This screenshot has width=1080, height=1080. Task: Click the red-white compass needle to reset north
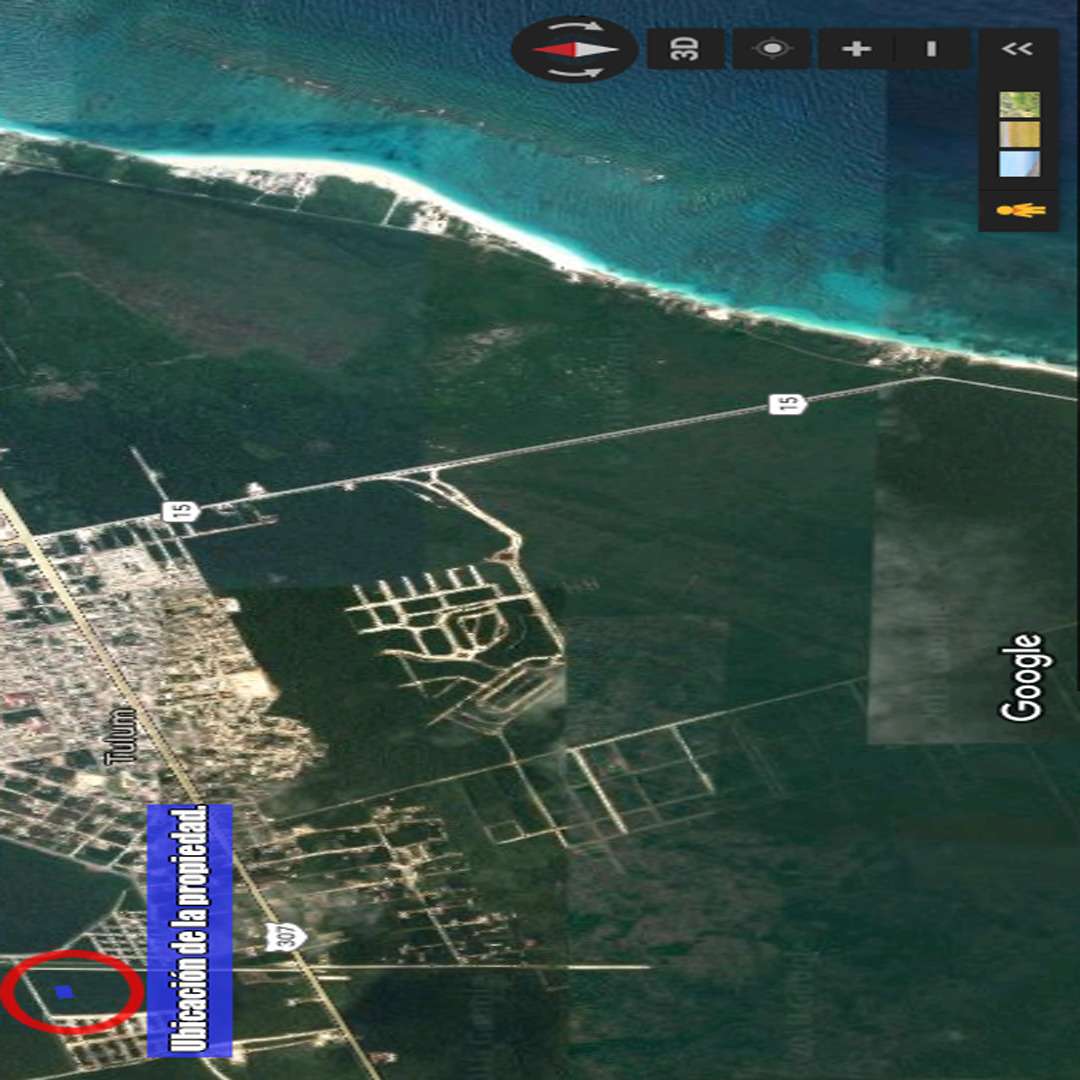(575, 48)
